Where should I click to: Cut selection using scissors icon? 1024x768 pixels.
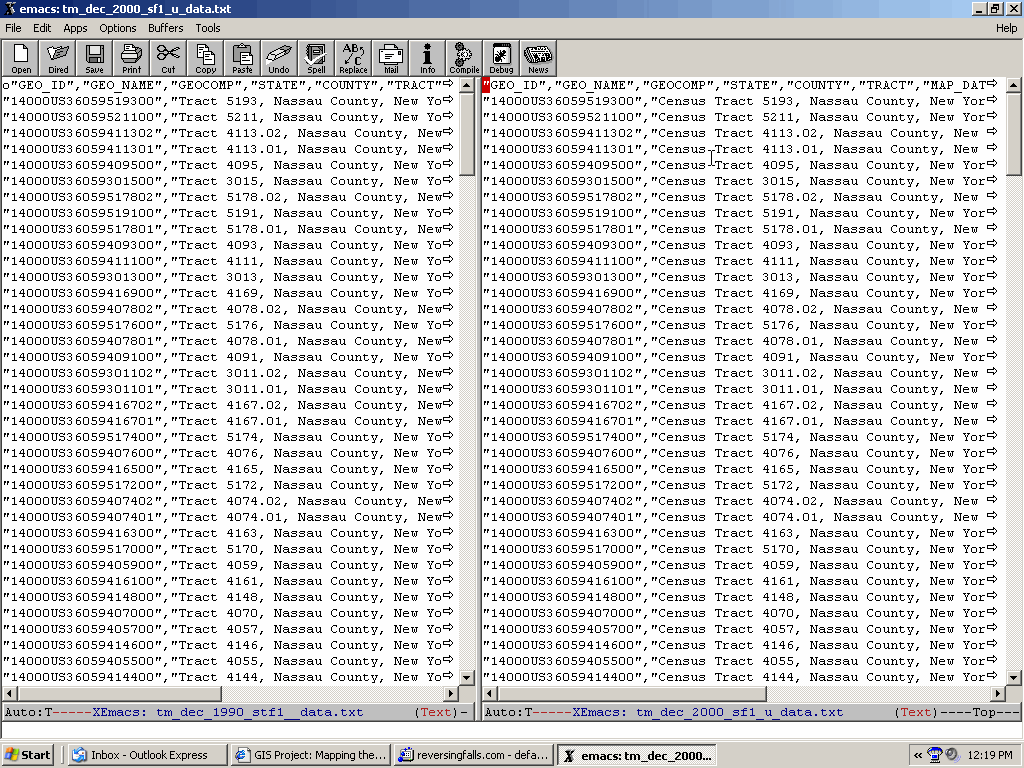(x=168, y=58)
